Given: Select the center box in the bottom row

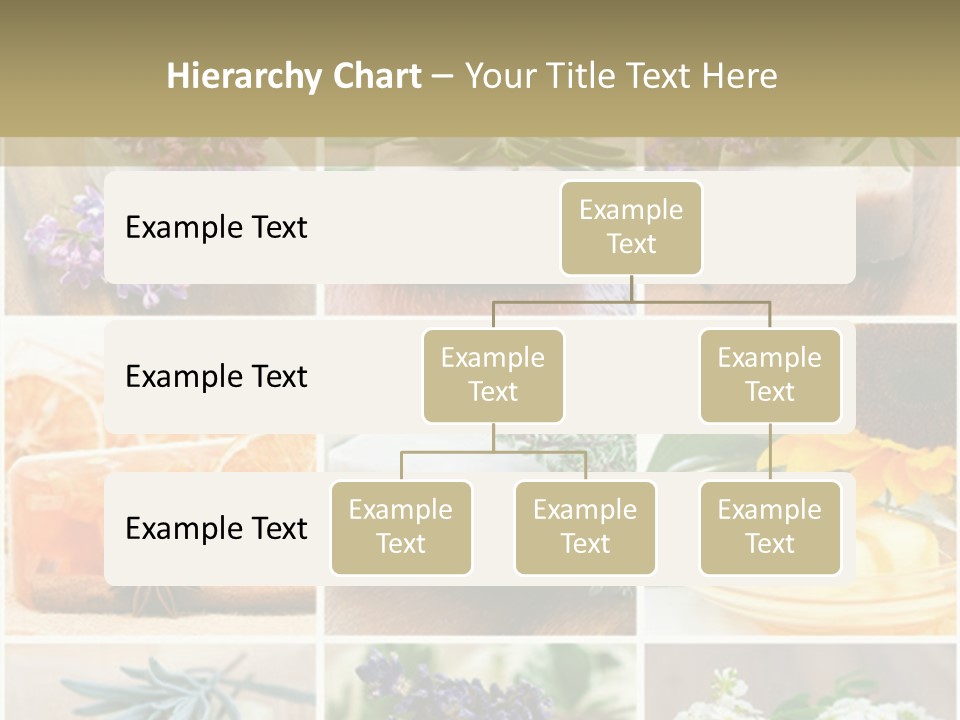Looking at the screenshot, I should (x=585, y=527).
